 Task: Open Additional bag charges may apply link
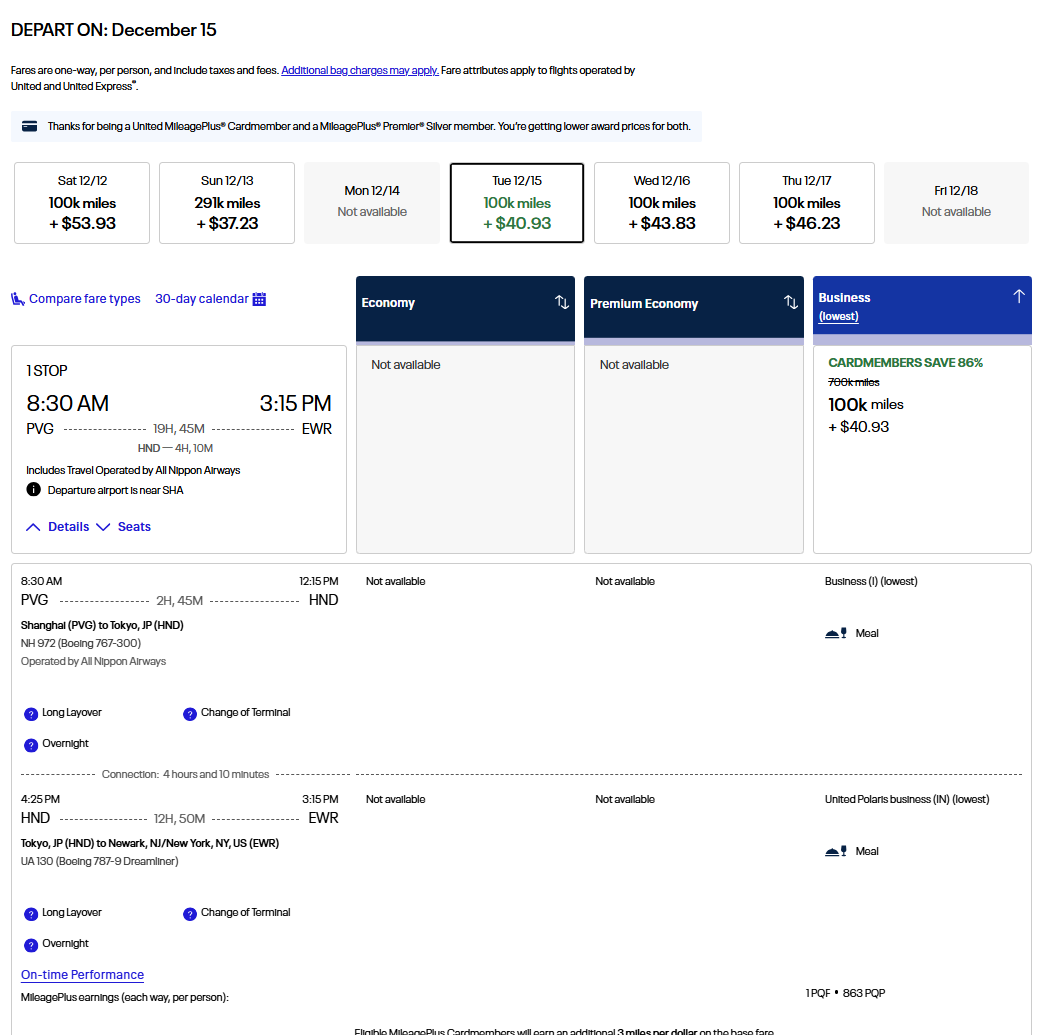point(360,70)
